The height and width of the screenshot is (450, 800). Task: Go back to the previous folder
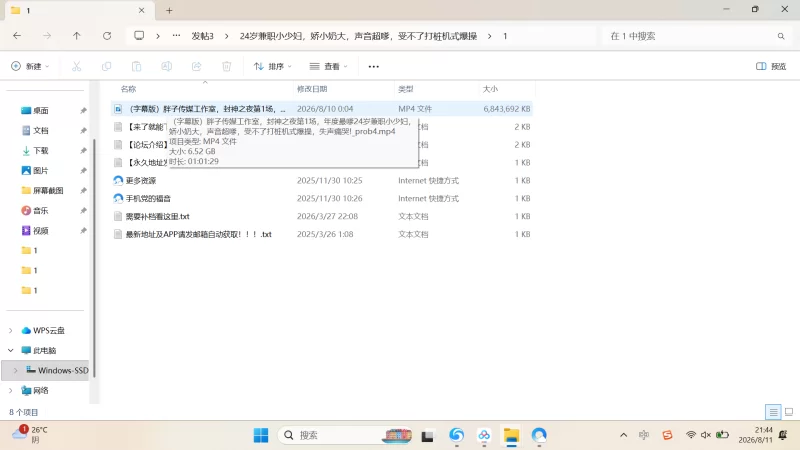17,36
